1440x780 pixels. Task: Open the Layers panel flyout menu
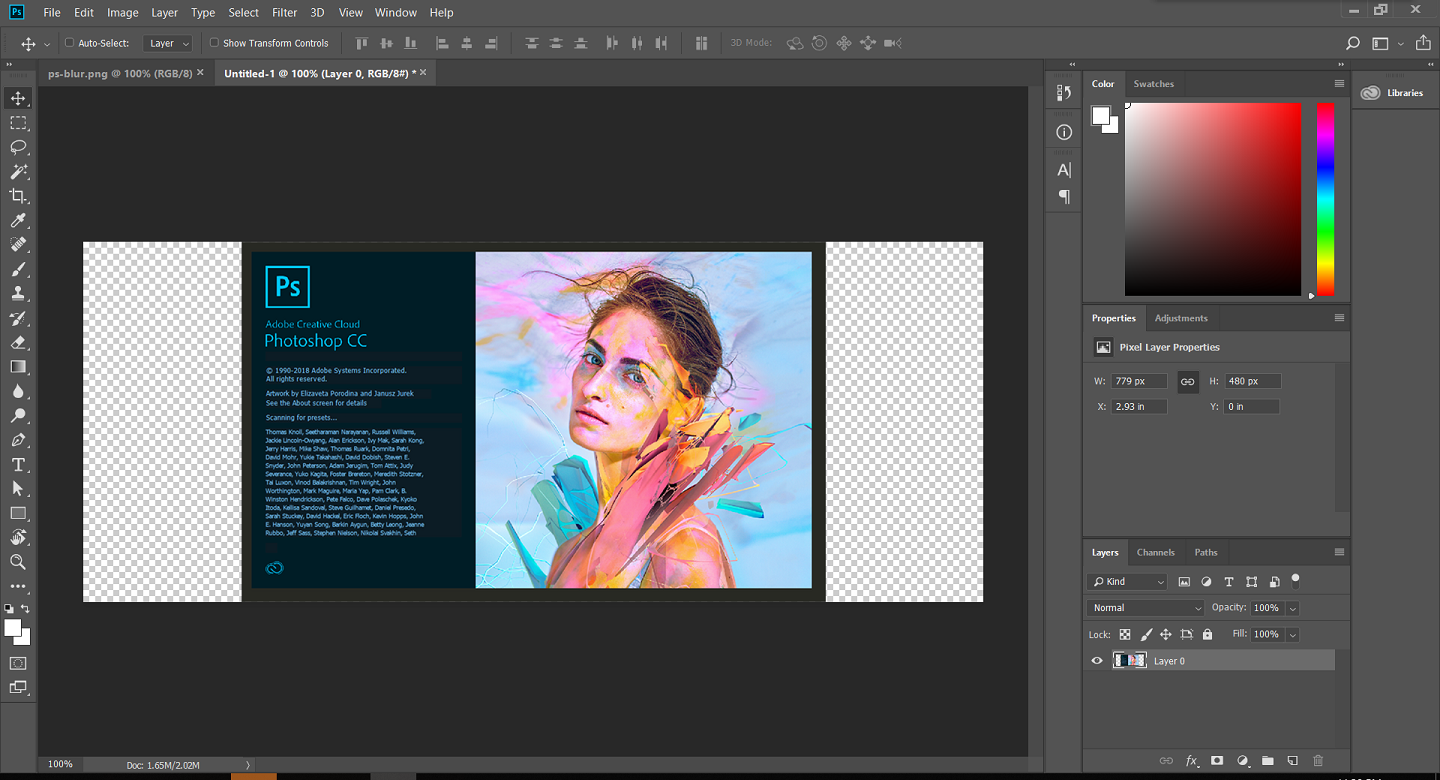point(1339,552)
